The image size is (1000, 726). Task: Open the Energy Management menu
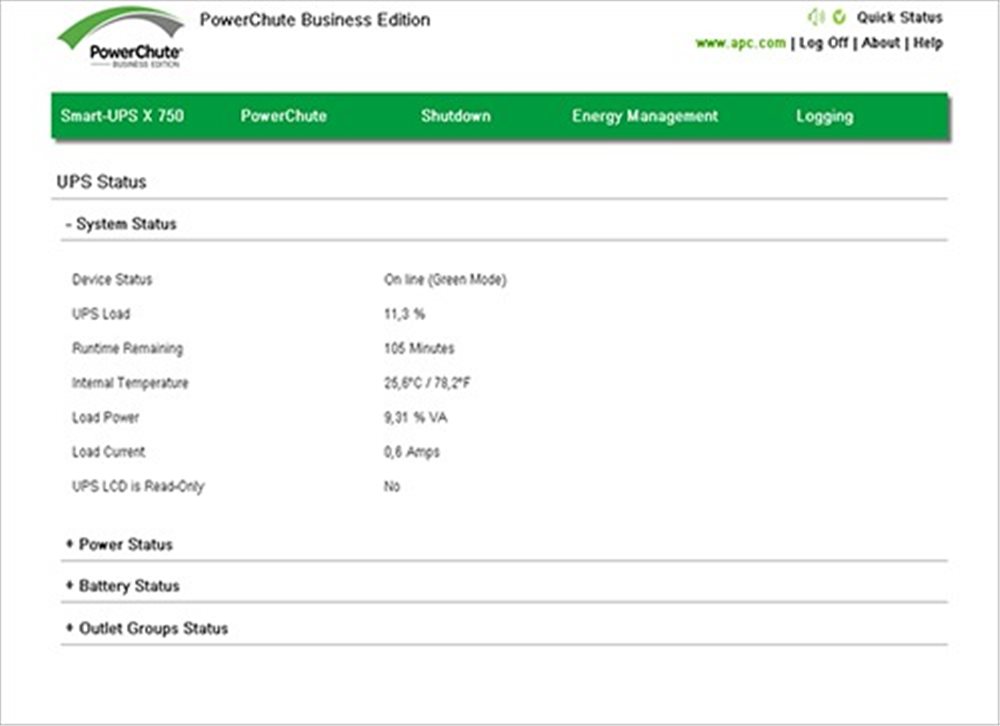(x=644, y=116)
